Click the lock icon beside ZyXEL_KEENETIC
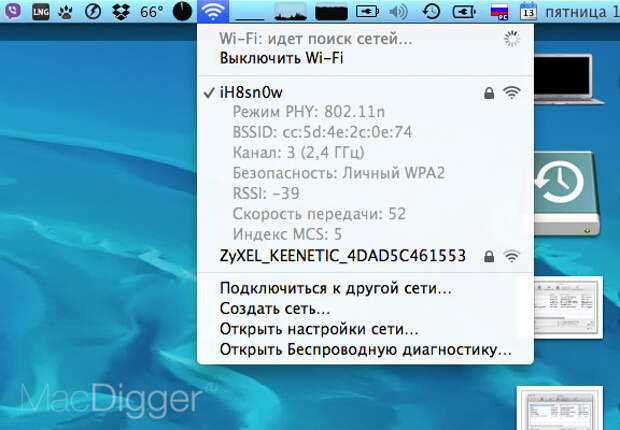This screenshot has height=430, width=620. (489, 257)
